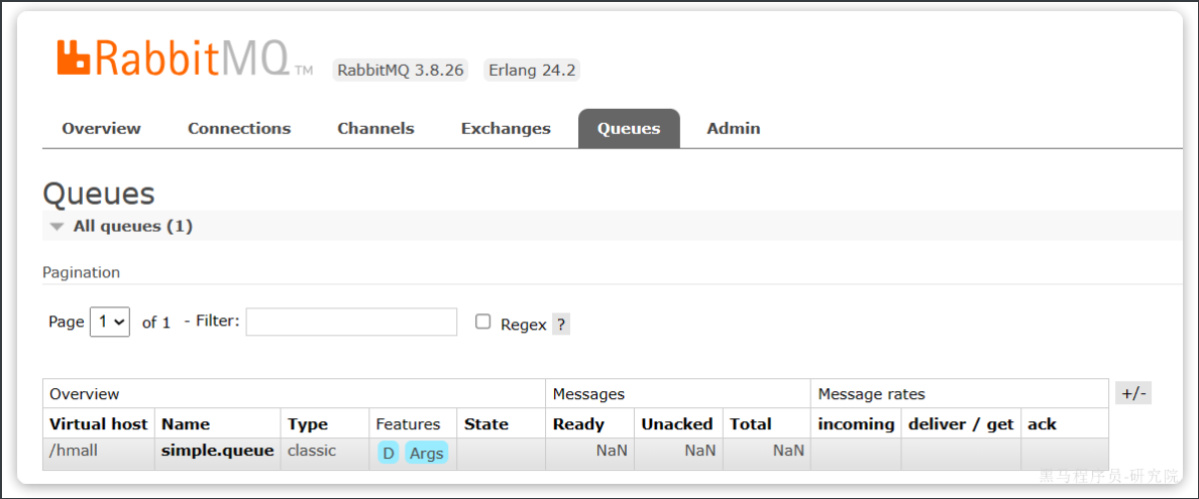The image size is (1199, 499).
Task: Sort by State column header
Action: tap(486, 424)
